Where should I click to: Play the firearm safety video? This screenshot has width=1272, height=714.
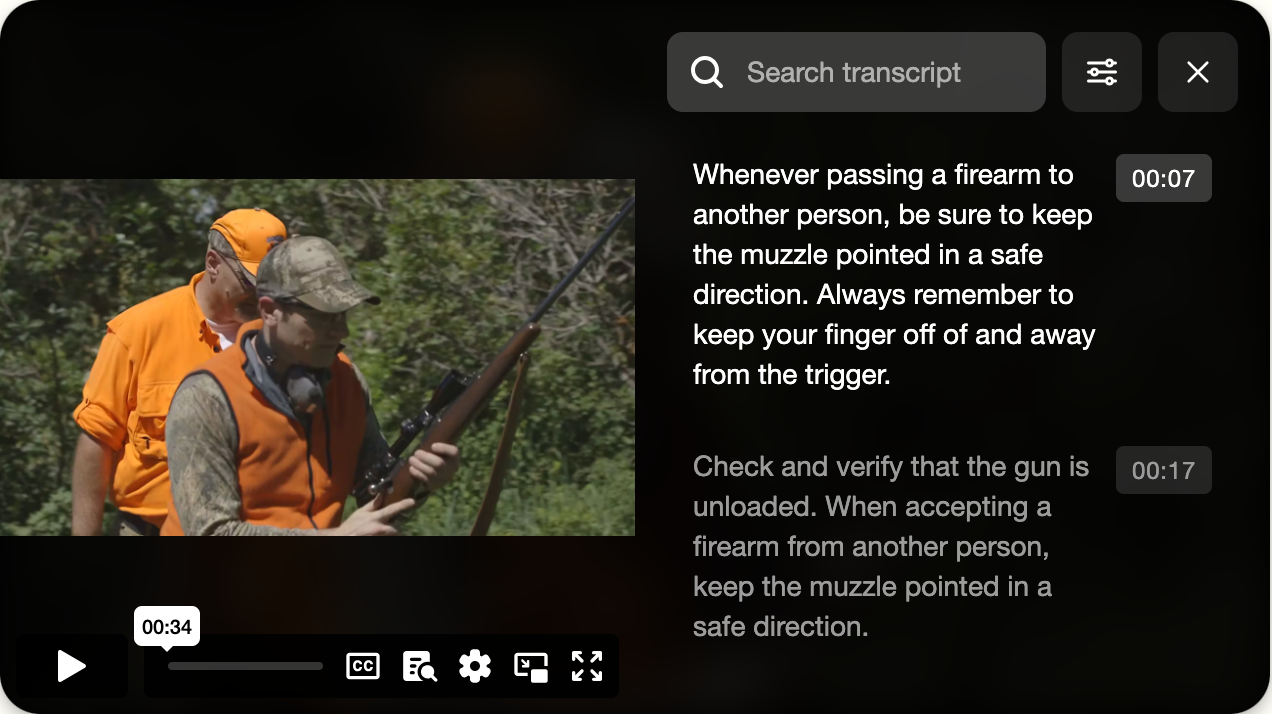pyautogui.click(x=71, y=666)
